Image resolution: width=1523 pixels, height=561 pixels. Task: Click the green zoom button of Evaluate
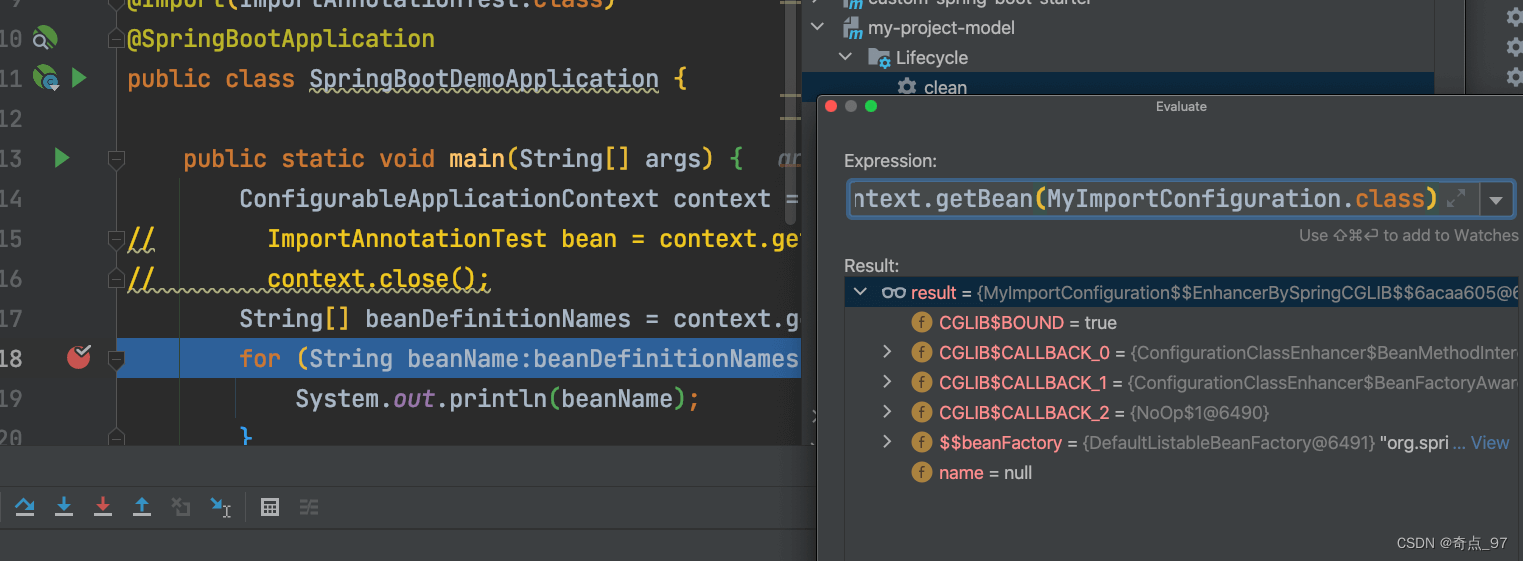coord(871,106)
